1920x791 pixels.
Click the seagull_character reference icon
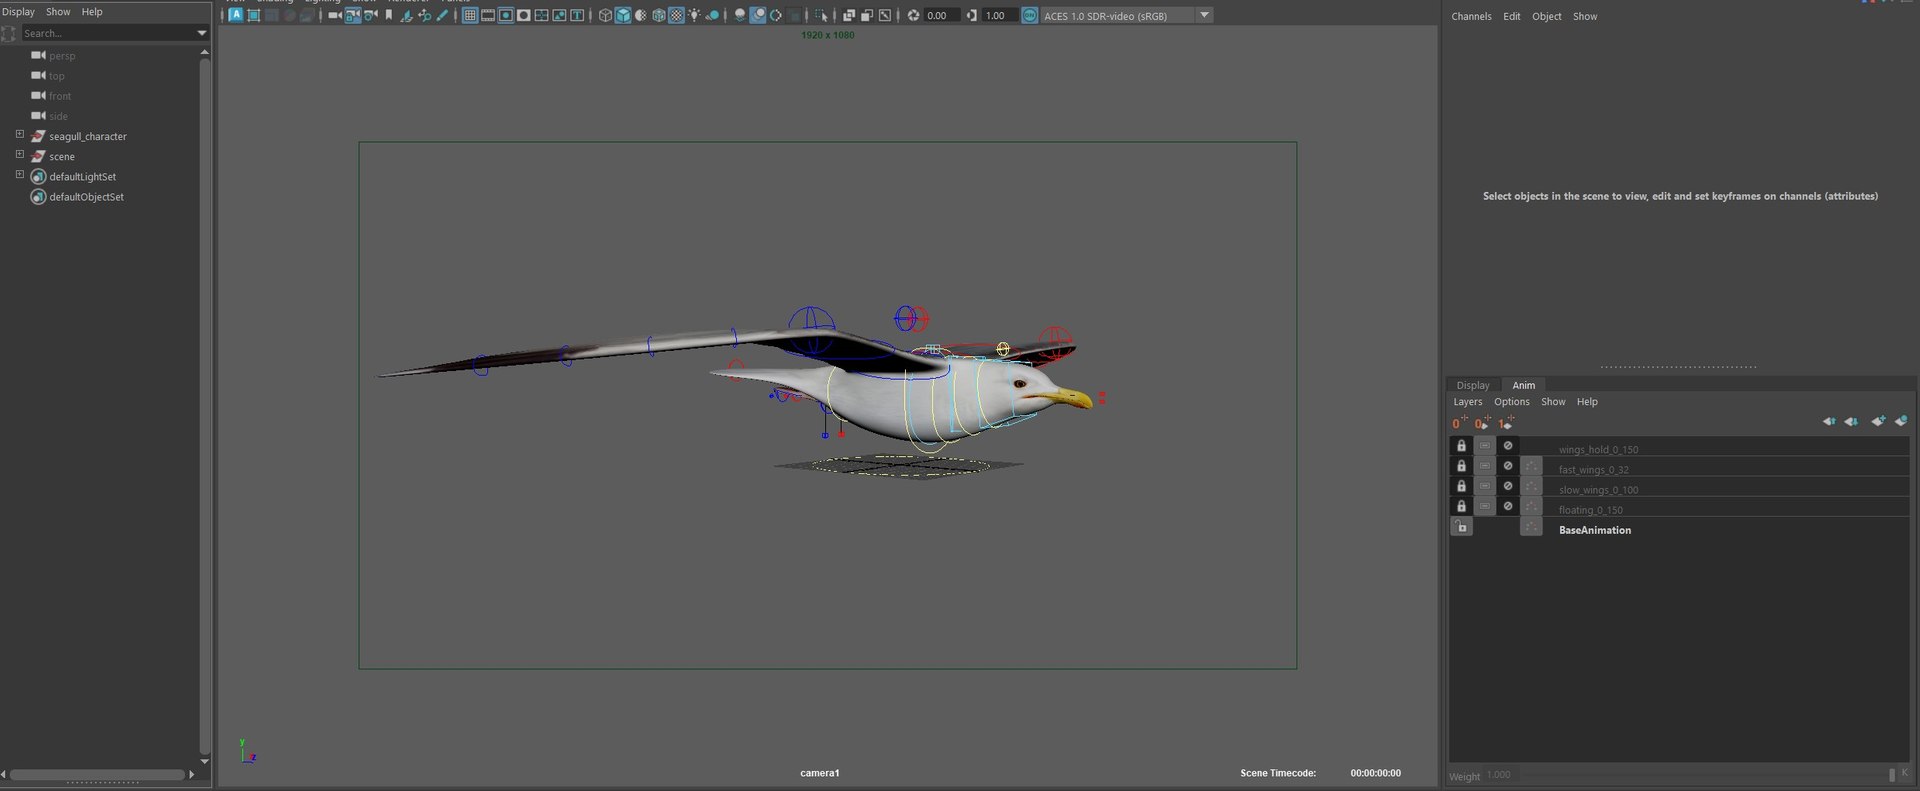38,136
